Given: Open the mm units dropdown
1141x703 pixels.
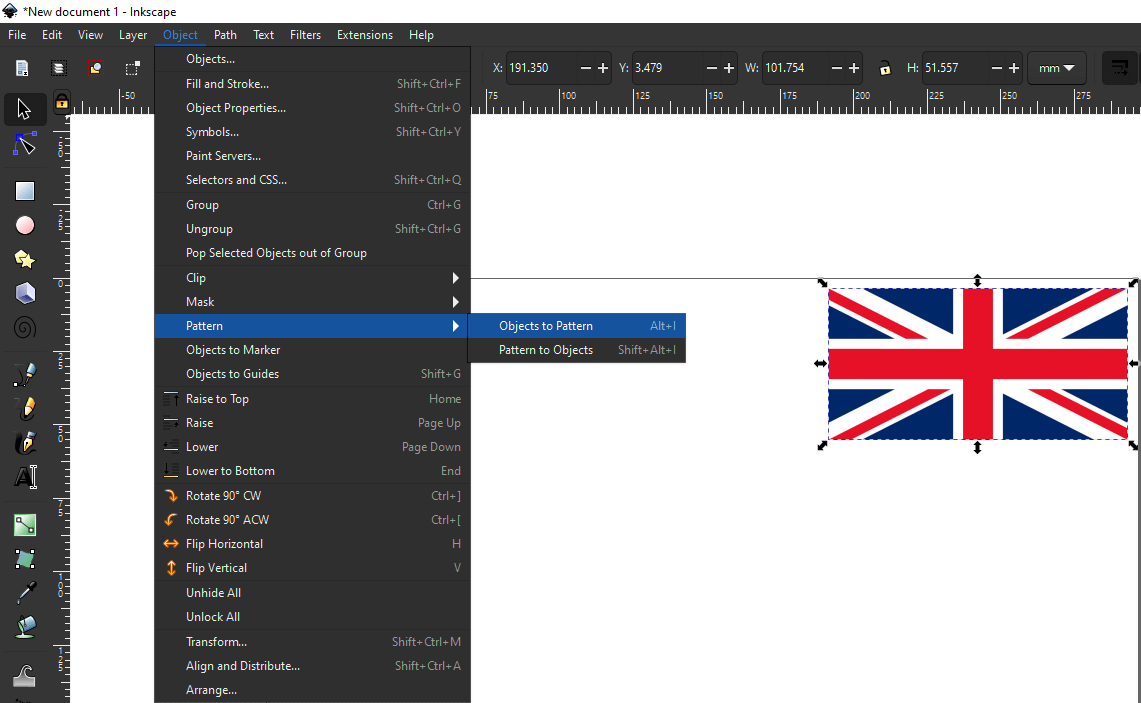Looking at the screenshot, I should (x=1057, y=68).
